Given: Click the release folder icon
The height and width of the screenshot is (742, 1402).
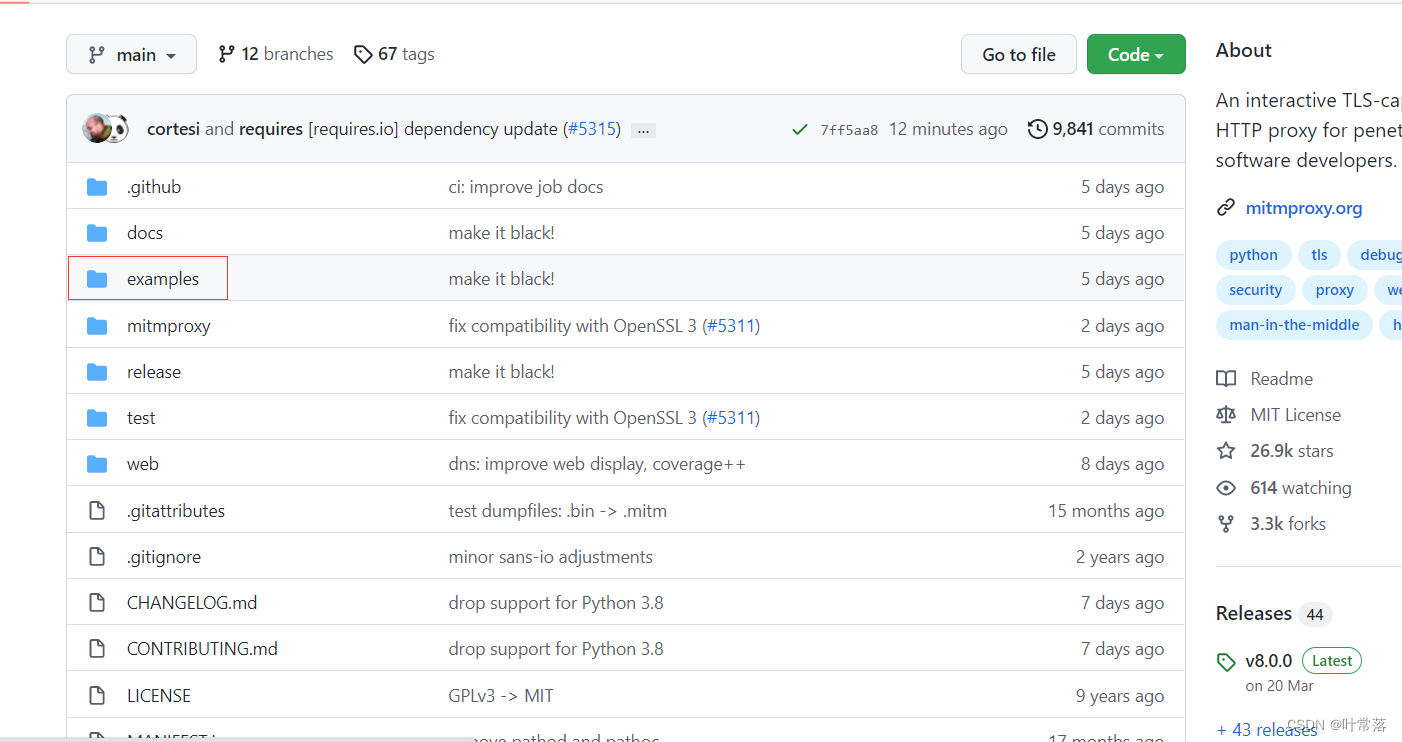Looking at the screenshot, I should pyautogui.click(x=97, y=372).
